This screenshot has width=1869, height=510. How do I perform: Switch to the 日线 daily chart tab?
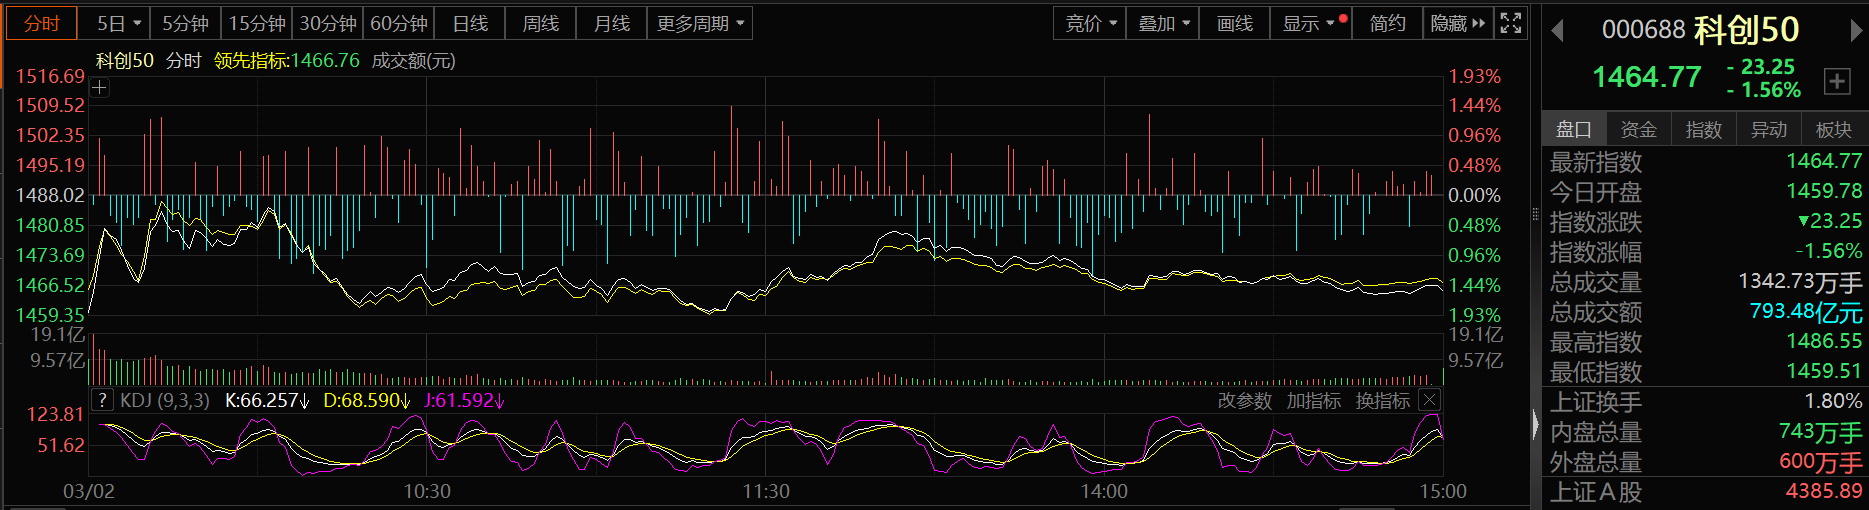[470, 23]
